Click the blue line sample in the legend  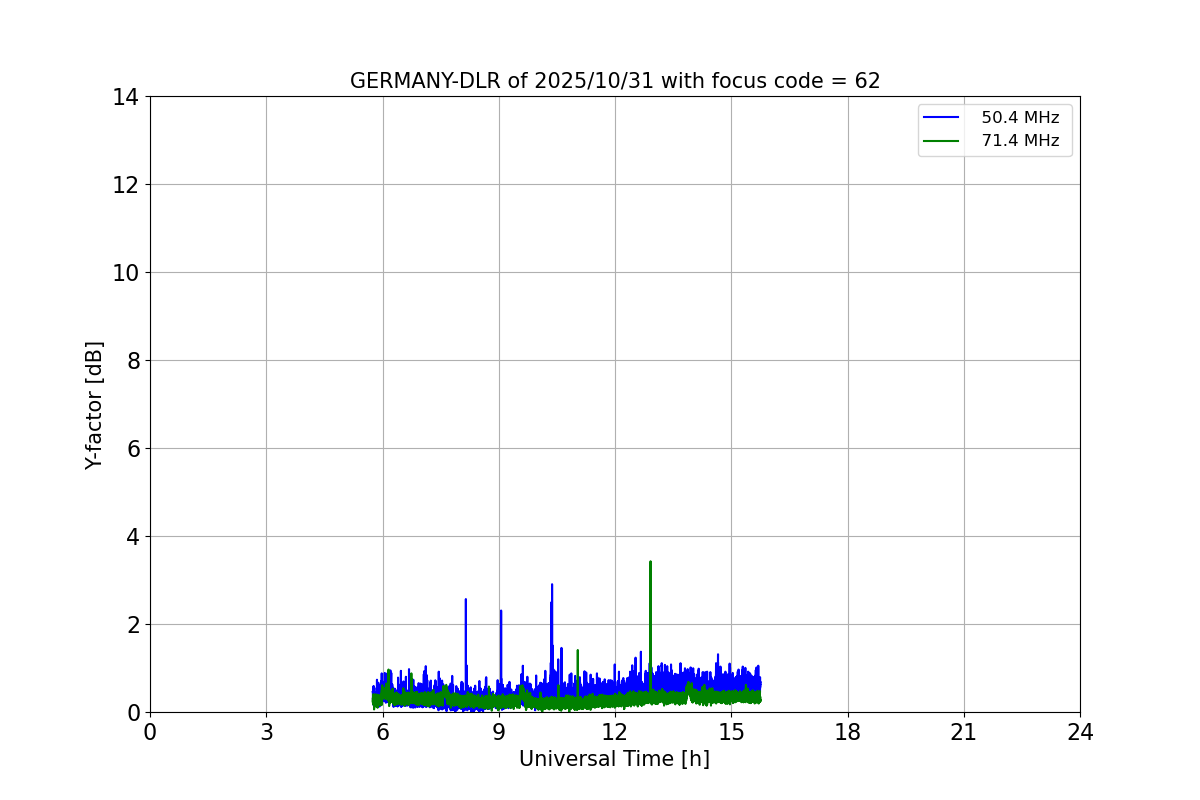942,118
